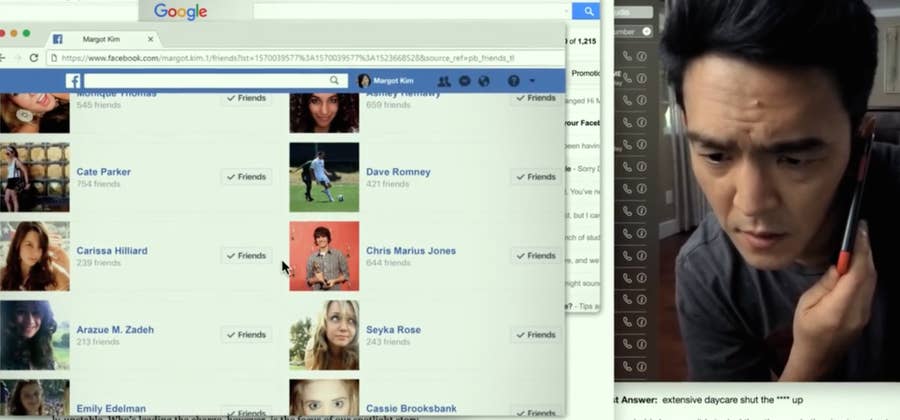
Task: Click the blue Google search button
Action: pyautogui.click(x=585, y=11)
